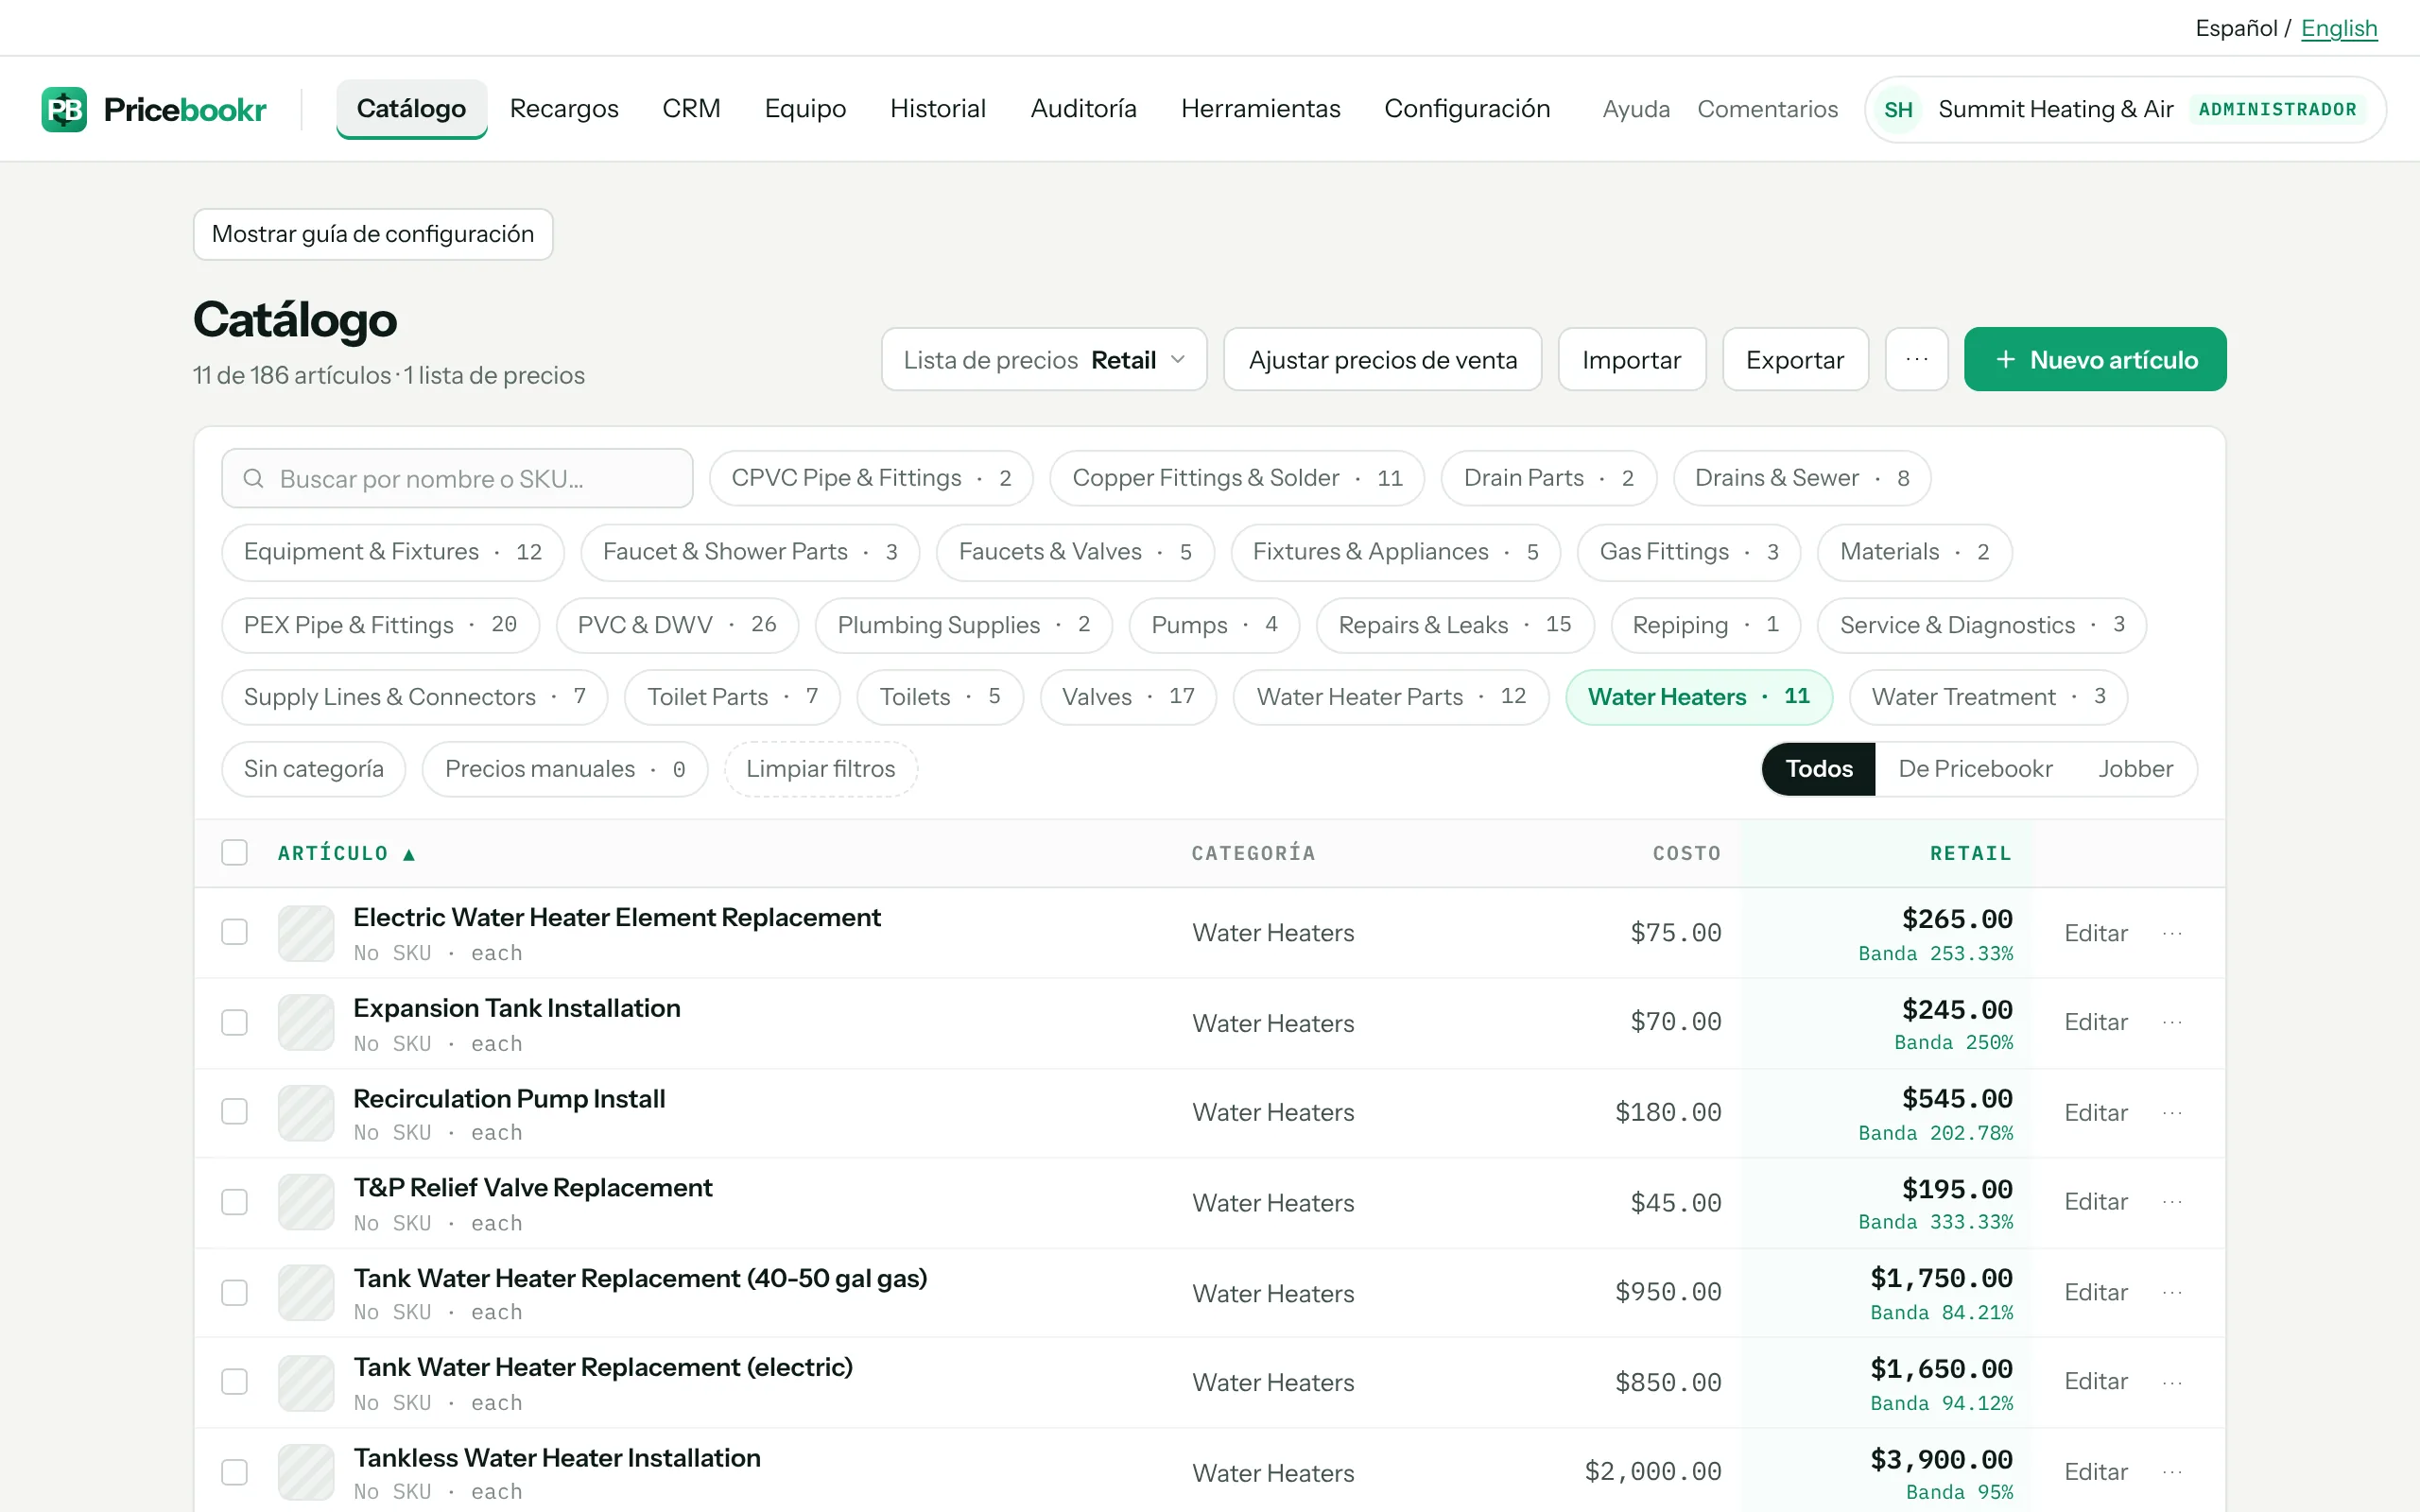This screenshot has height=1512, width=2420.
Task: Open row menu for Tank Water Heater Replacement (electric)
Action: tap(2172, 1382)
